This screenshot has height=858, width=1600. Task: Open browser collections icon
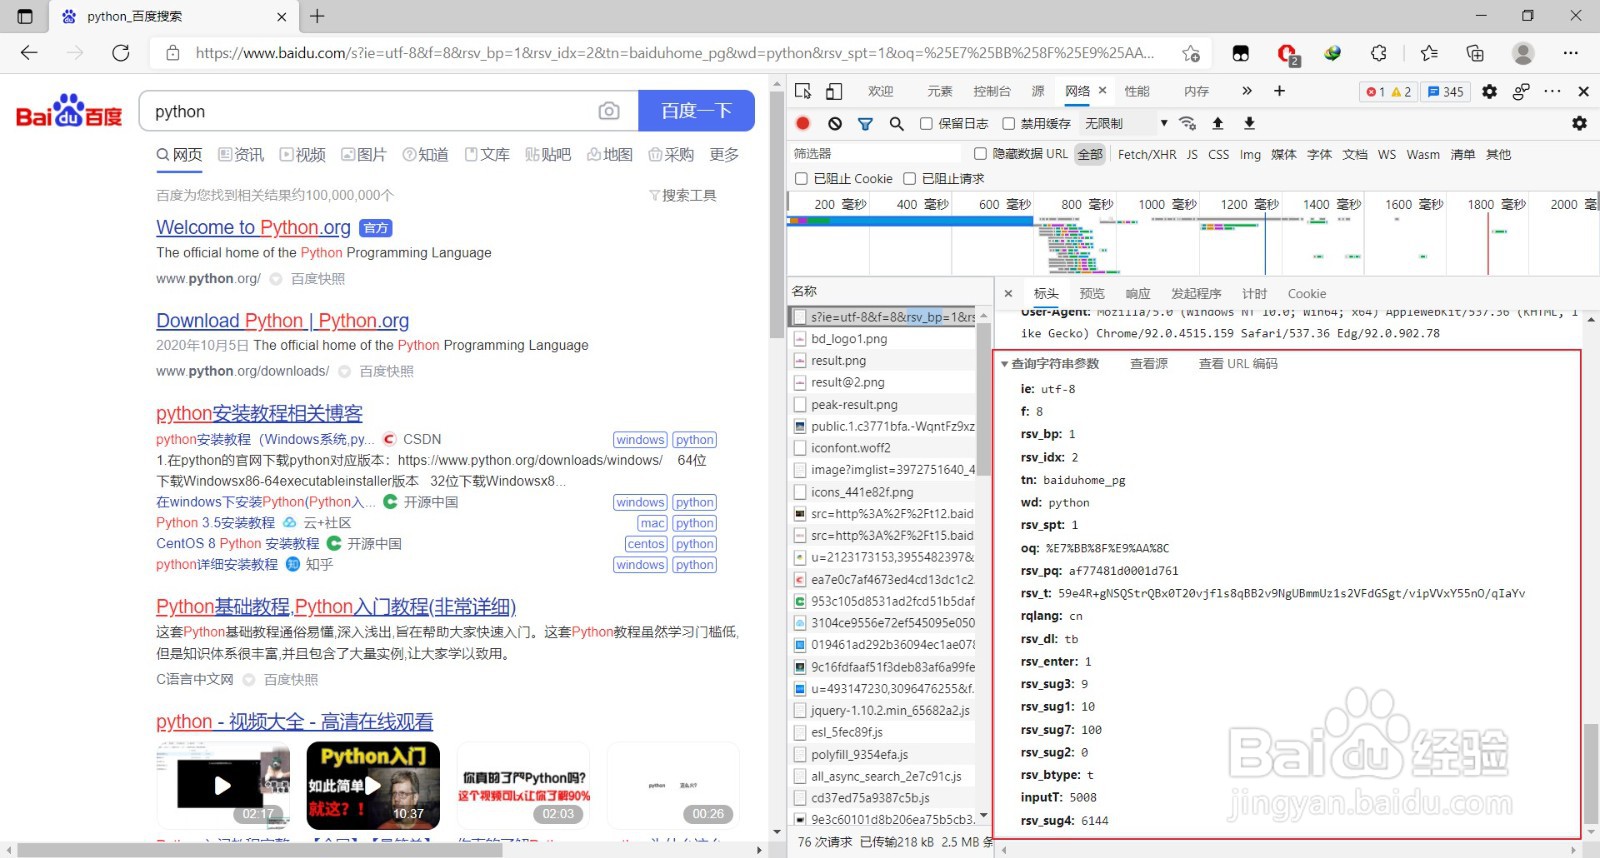pos(1475,53)
